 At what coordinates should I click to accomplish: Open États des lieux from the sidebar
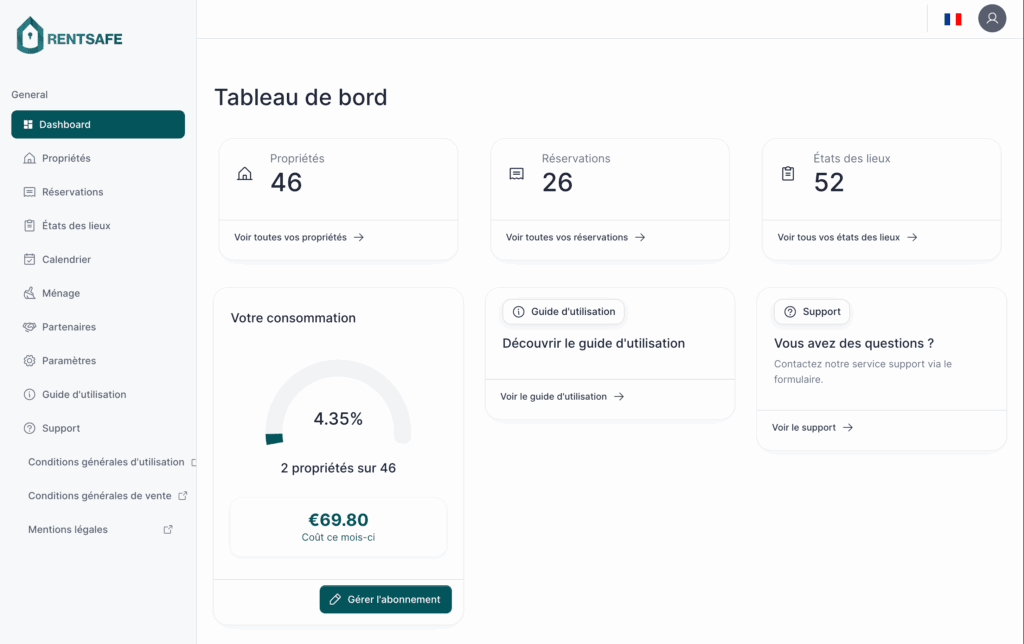[x=31, y=225]
